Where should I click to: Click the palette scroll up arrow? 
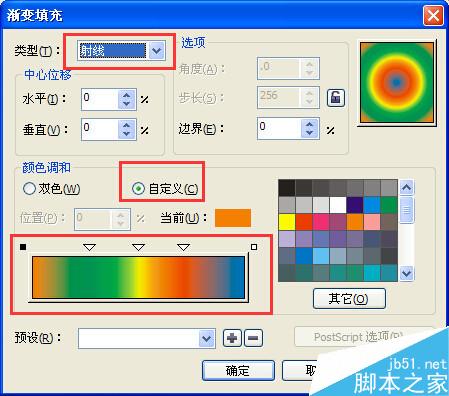(x=406, y=187)
